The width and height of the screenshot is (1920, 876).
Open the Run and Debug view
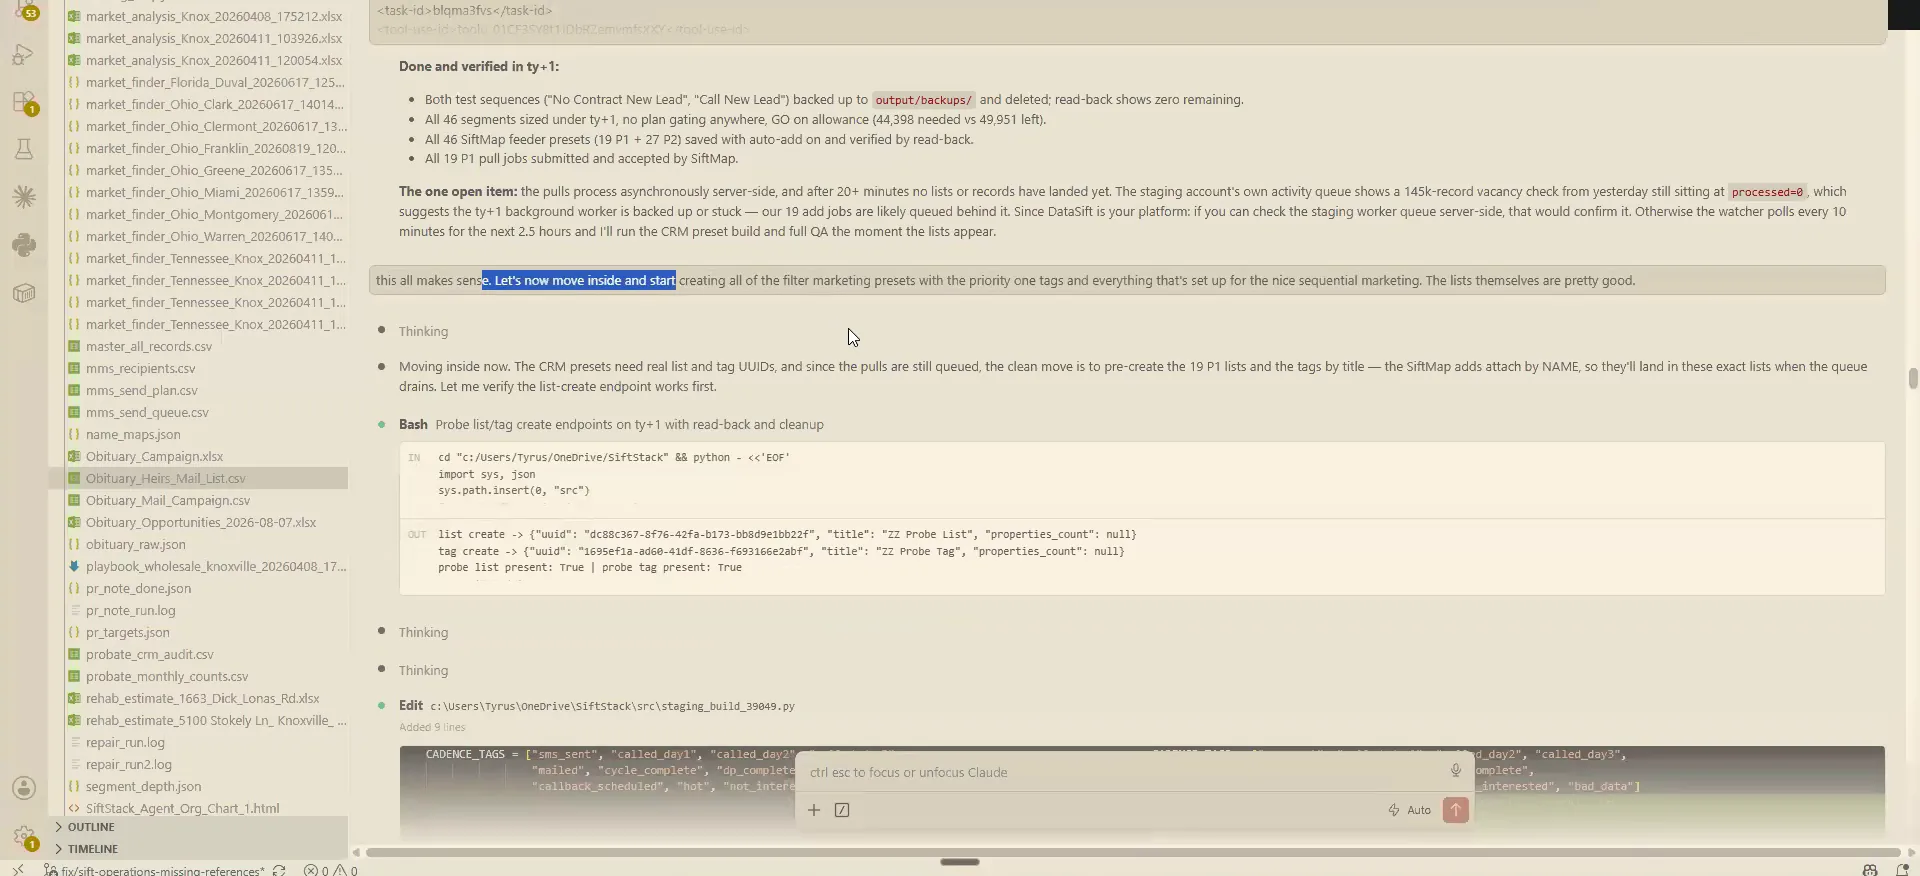point(24,54)
